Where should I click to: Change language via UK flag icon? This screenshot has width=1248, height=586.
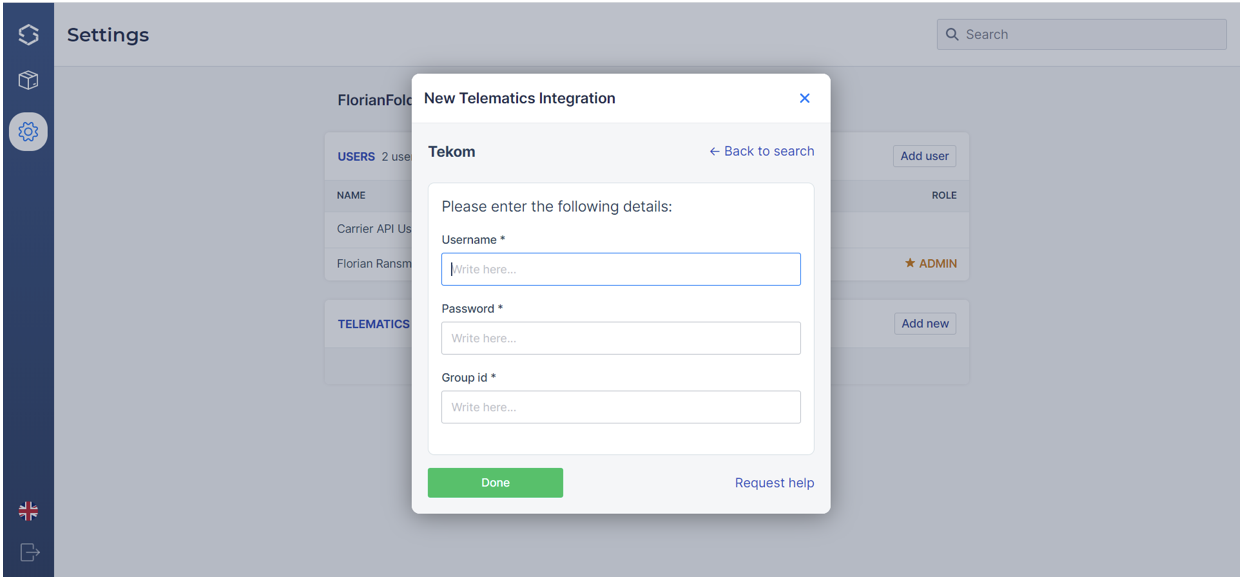[x=28, y=511]
